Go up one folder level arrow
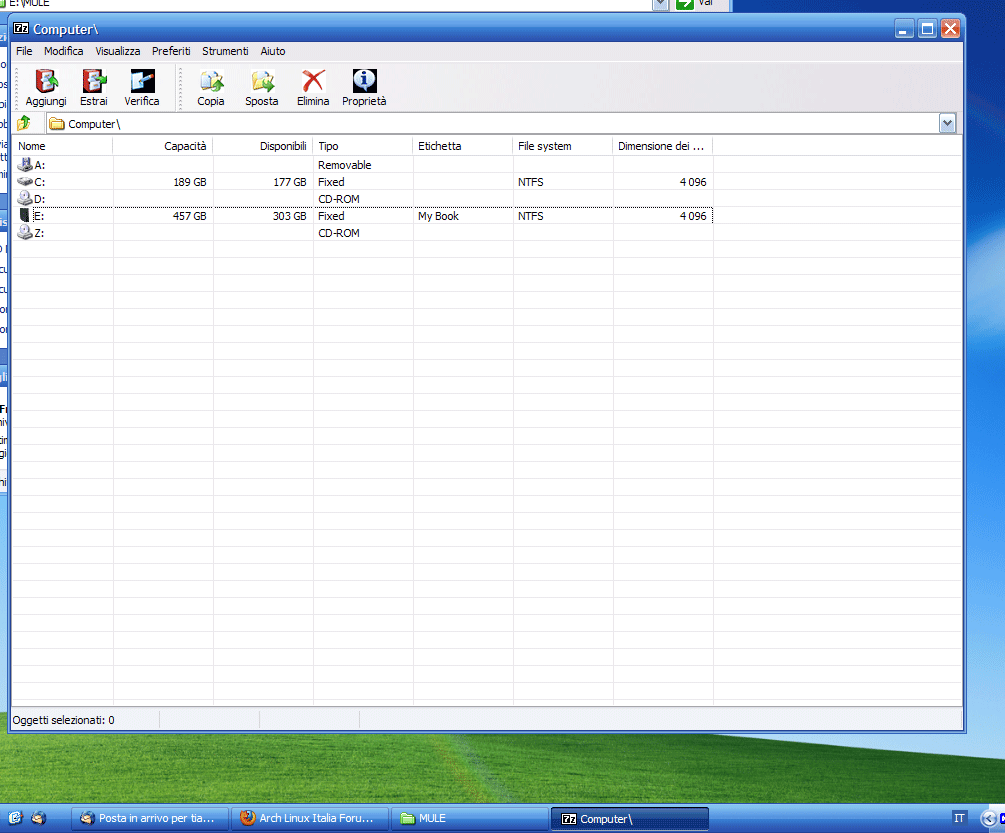 tap(24, 123)
